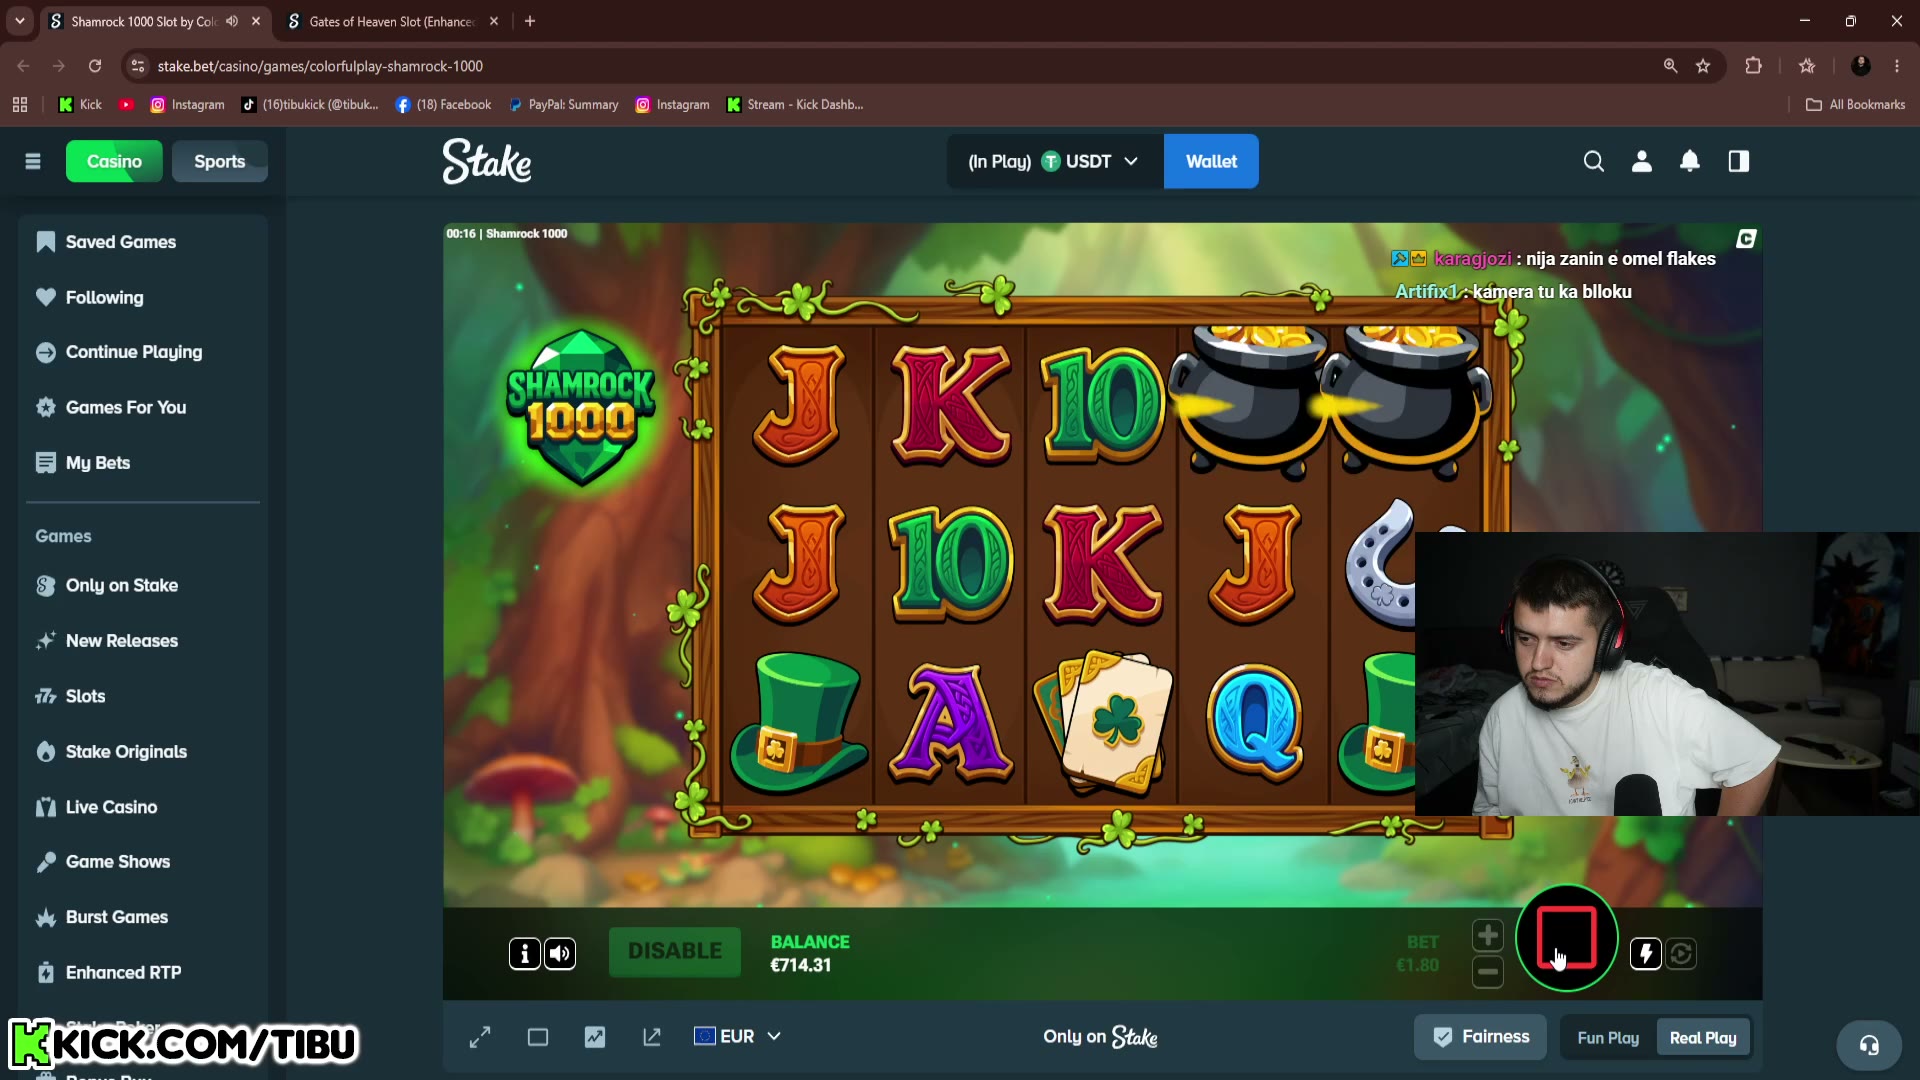Open live stats chart icon

(595, 1037)
